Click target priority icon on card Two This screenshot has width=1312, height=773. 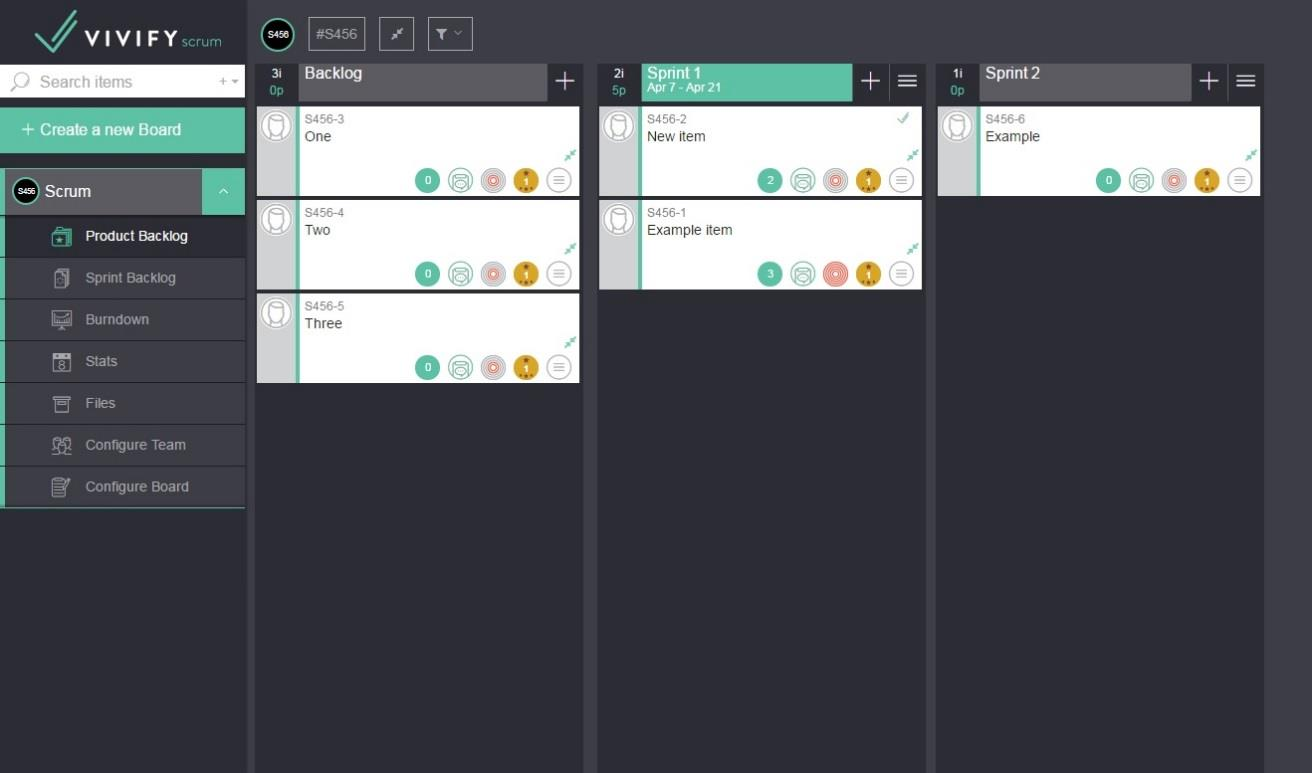pyautogui.click(x=493, y=274)
